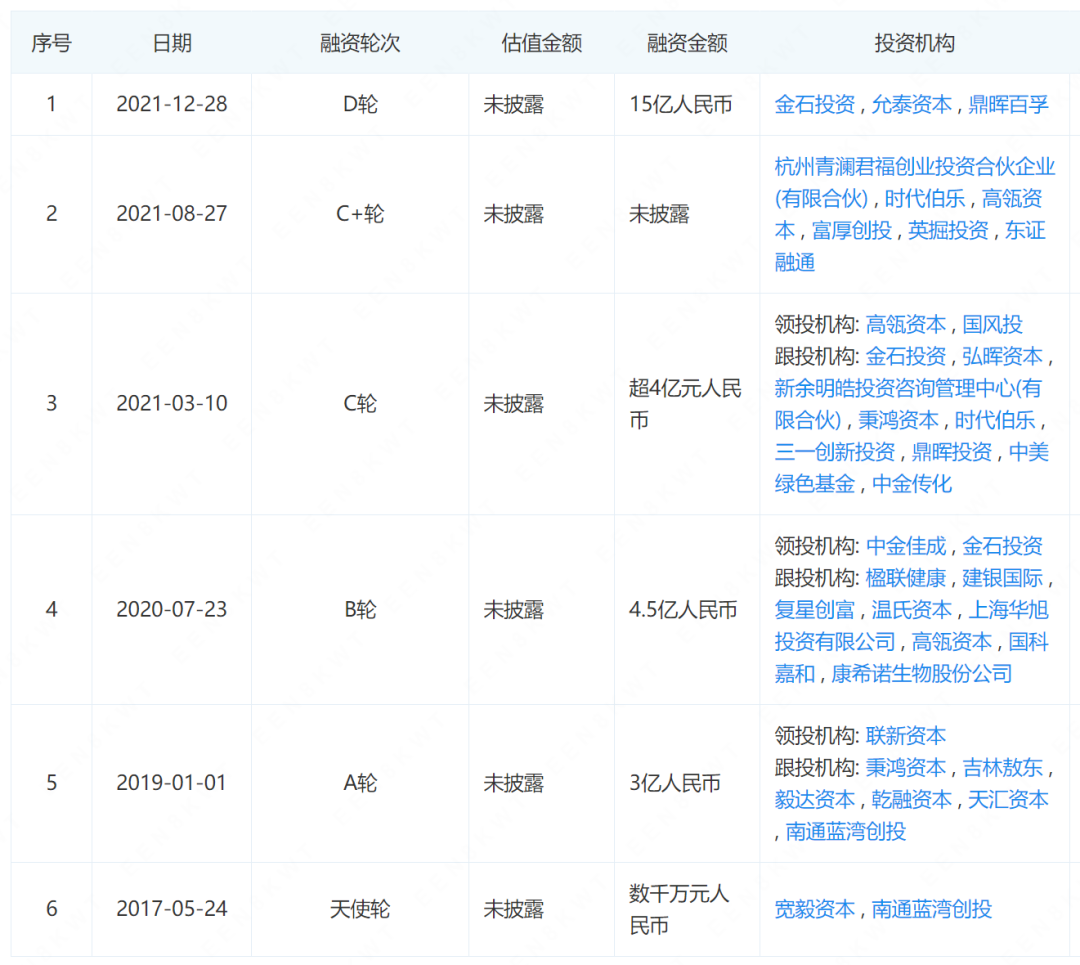This screenshot has height=965, width=1080.
Task: Click the 15亿人民币 funding amount
Action: [680, 105]
